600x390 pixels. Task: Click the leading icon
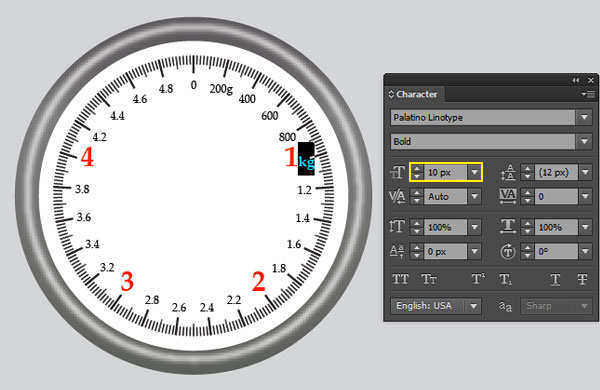(x=508, y=172)
